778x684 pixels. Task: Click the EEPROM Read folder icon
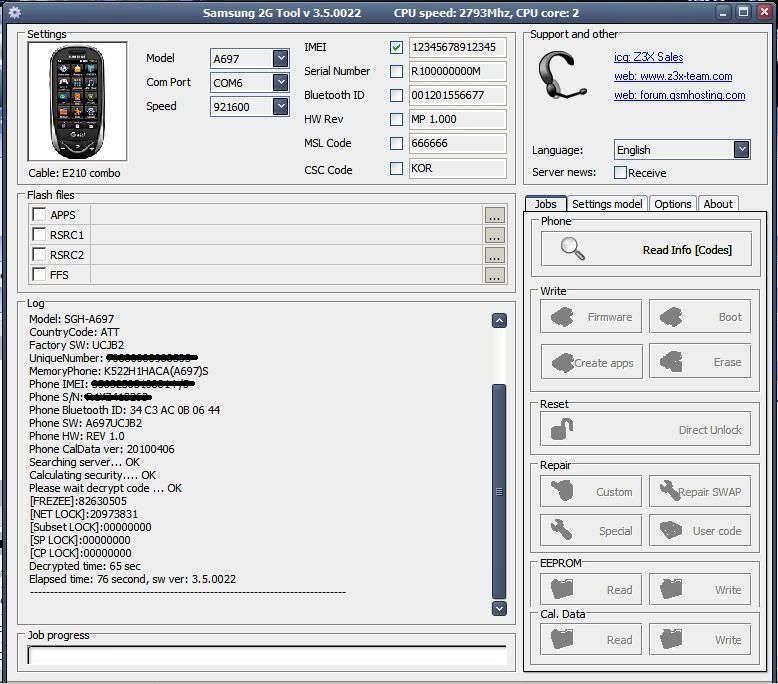click(x=562, y=589)
